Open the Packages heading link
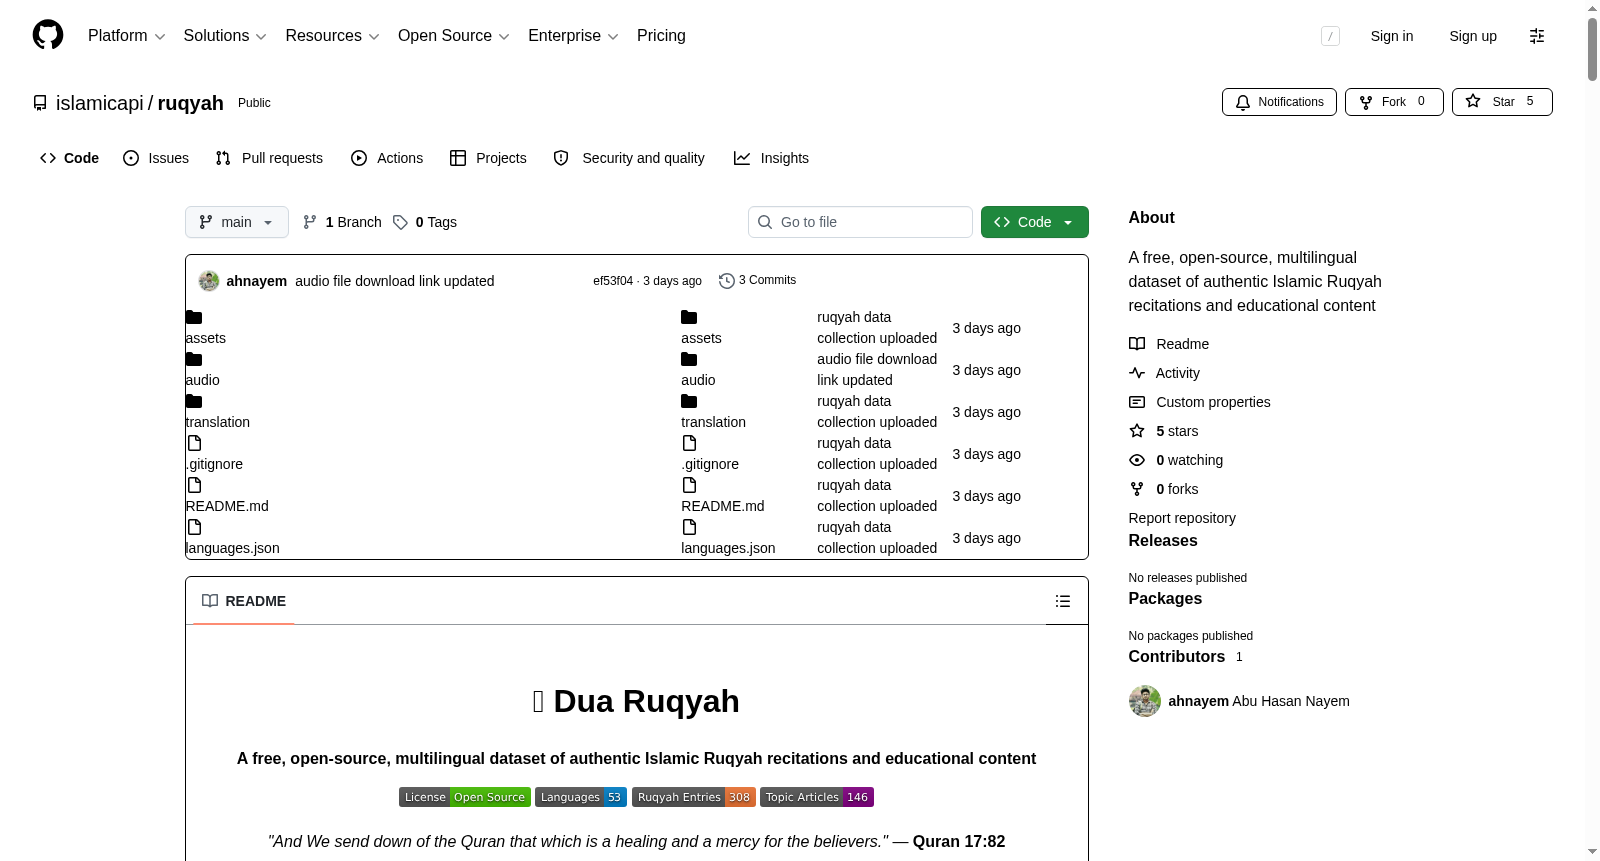The image size is (1600, 861). point(1165,599)
